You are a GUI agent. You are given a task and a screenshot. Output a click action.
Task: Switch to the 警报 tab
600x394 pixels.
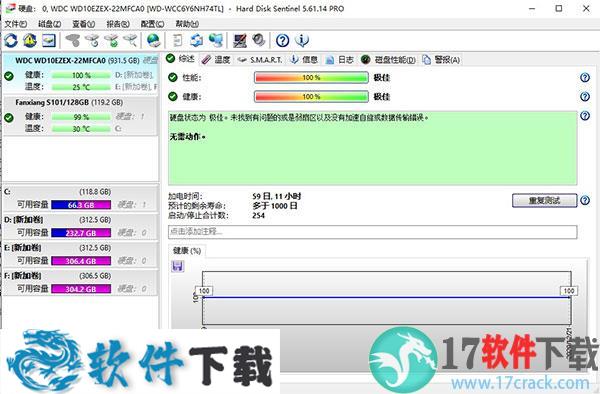click(x=441, y=59)
